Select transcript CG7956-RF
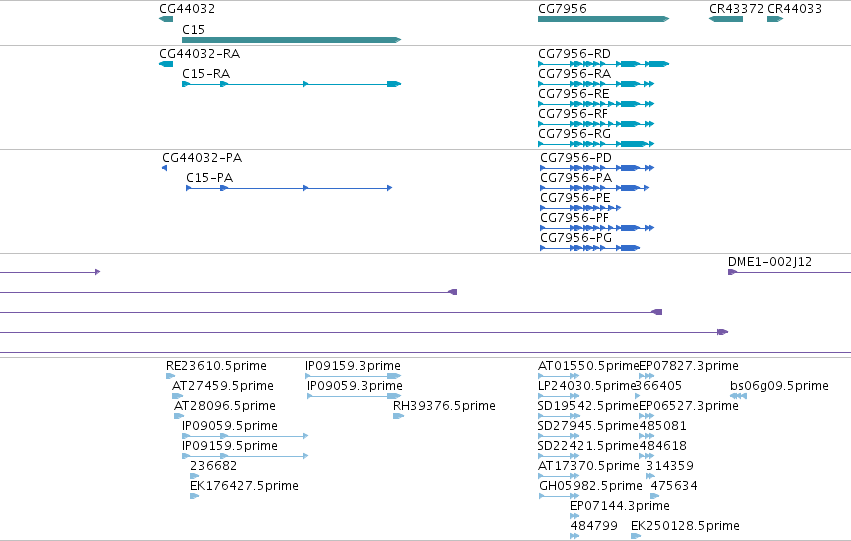The width and height of the screenshot is (851, 541). (596, 124)
